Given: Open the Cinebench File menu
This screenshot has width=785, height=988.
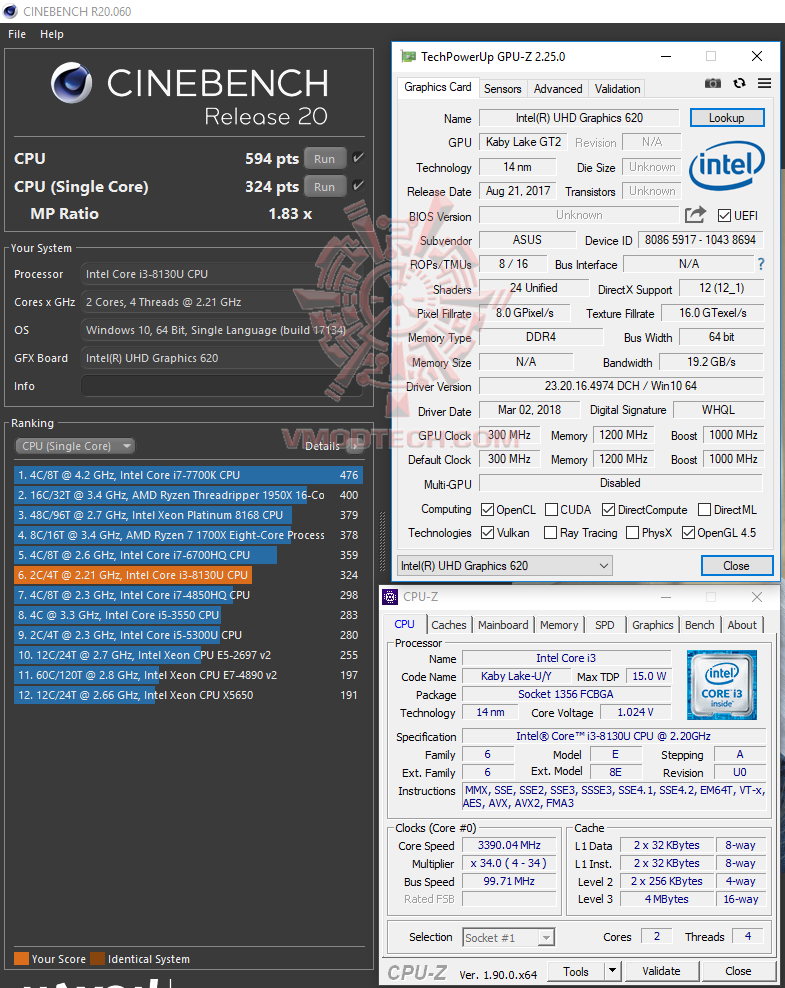Looking at the screenshot, I should pos(17,34).
